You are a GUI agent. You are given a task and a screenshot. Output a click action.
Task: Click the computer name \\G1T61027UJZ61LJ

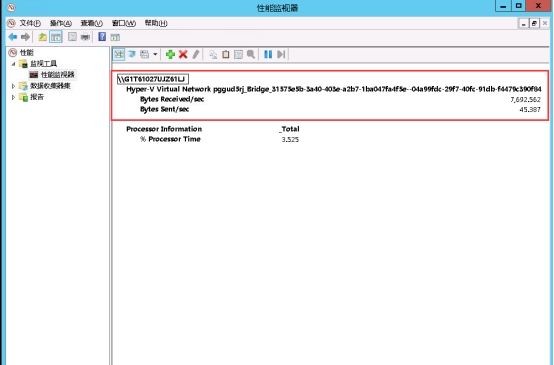point(153,79)
